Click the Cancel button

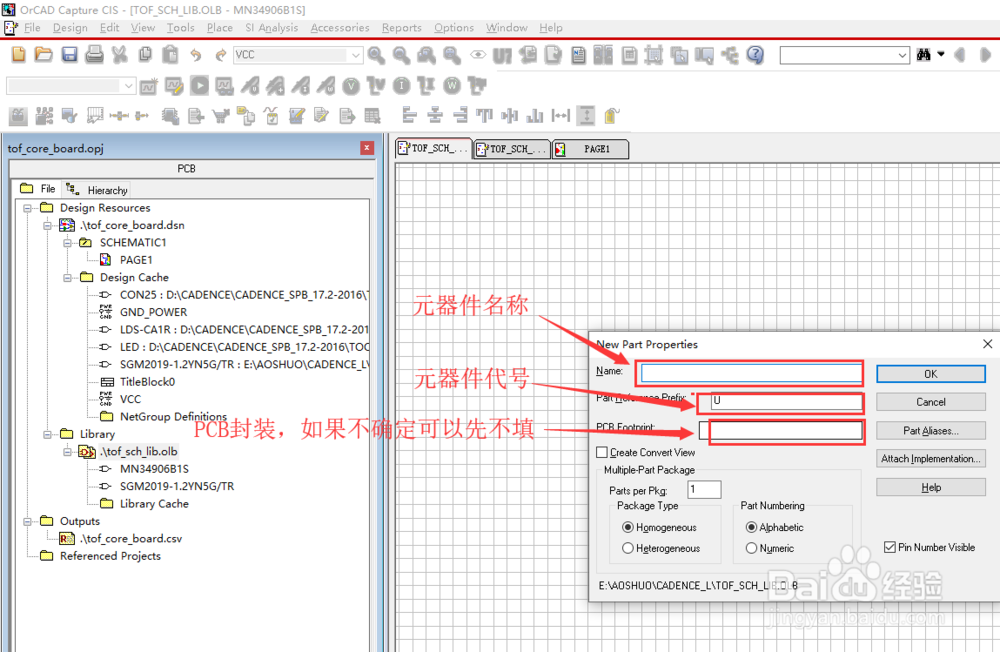point(930,402)
